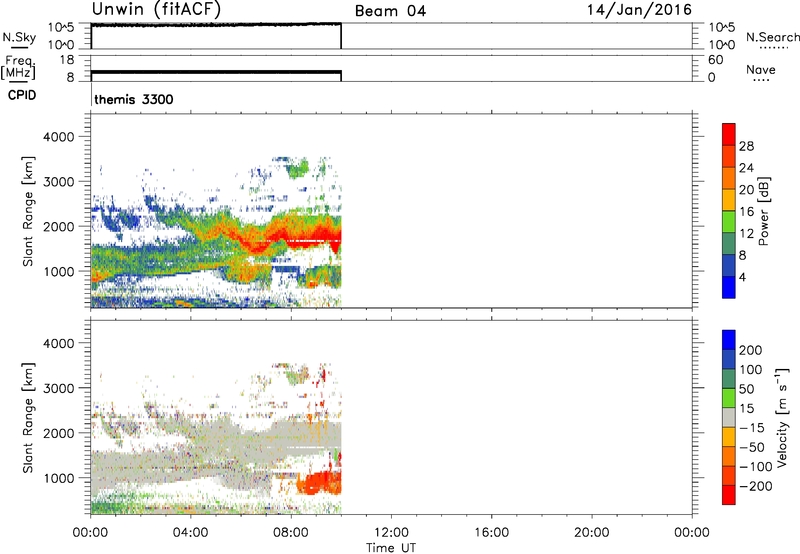Image resolution: width=800 pixels, height=554 pixels.
Task: Click the 'CPID' label
Action: tap(22, 95)
